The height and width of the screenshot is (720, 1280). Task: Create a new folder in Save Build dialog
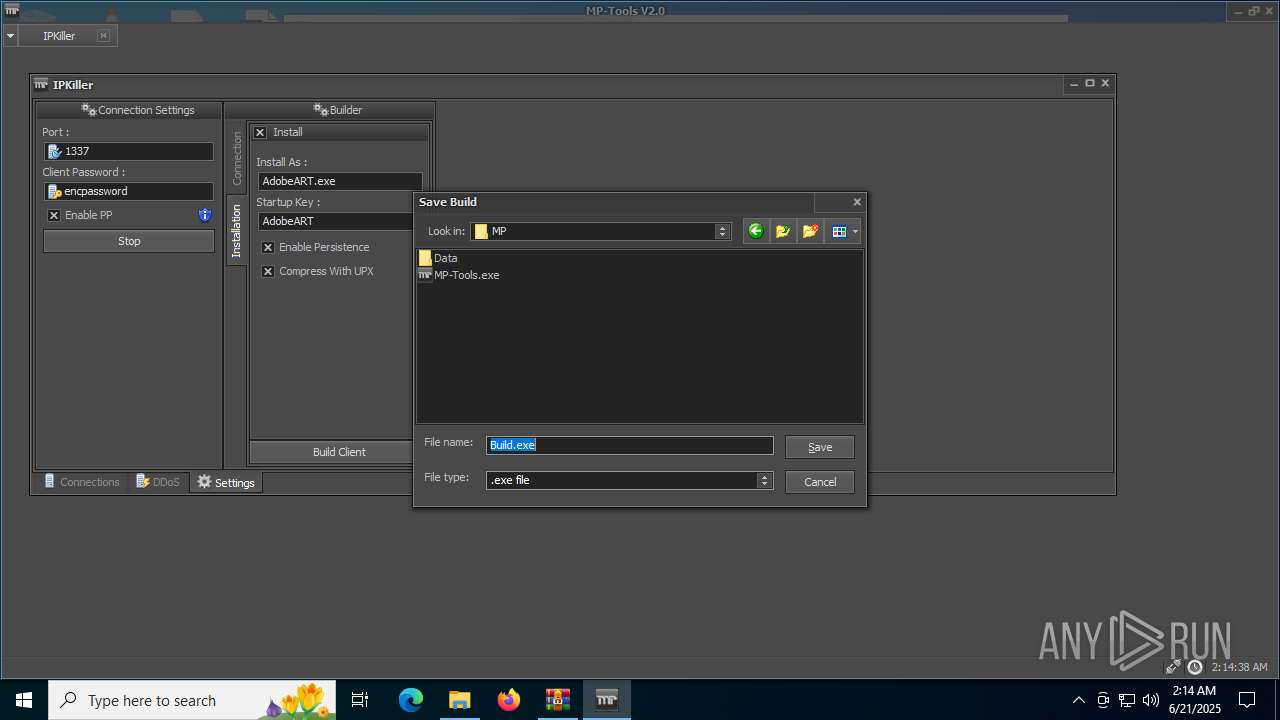[810, 231]
